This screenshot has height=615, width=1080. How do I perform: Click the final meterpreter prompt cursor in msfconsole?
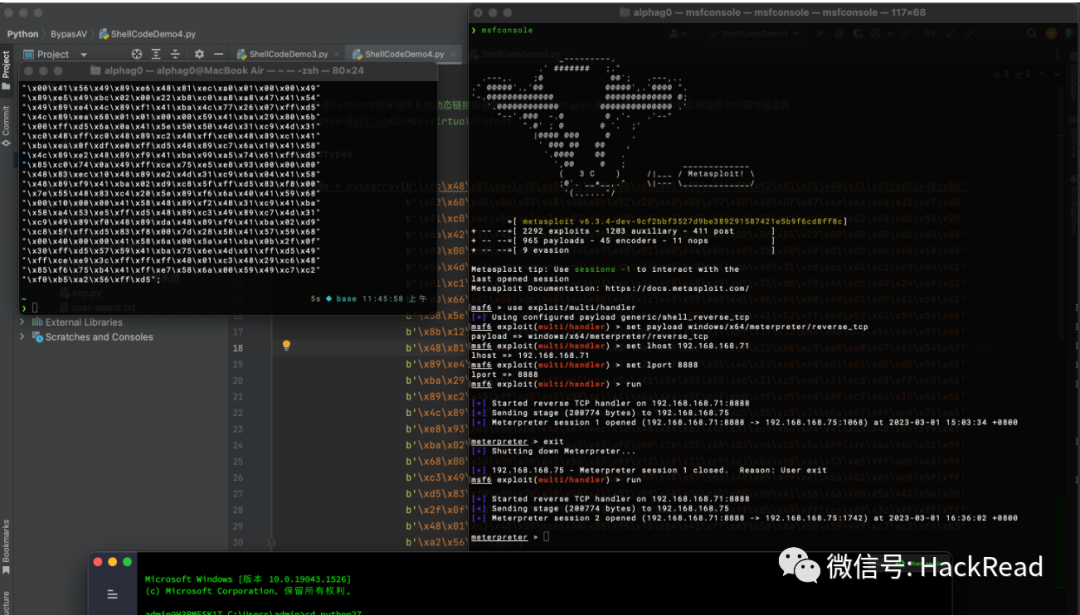coord(546,536)
